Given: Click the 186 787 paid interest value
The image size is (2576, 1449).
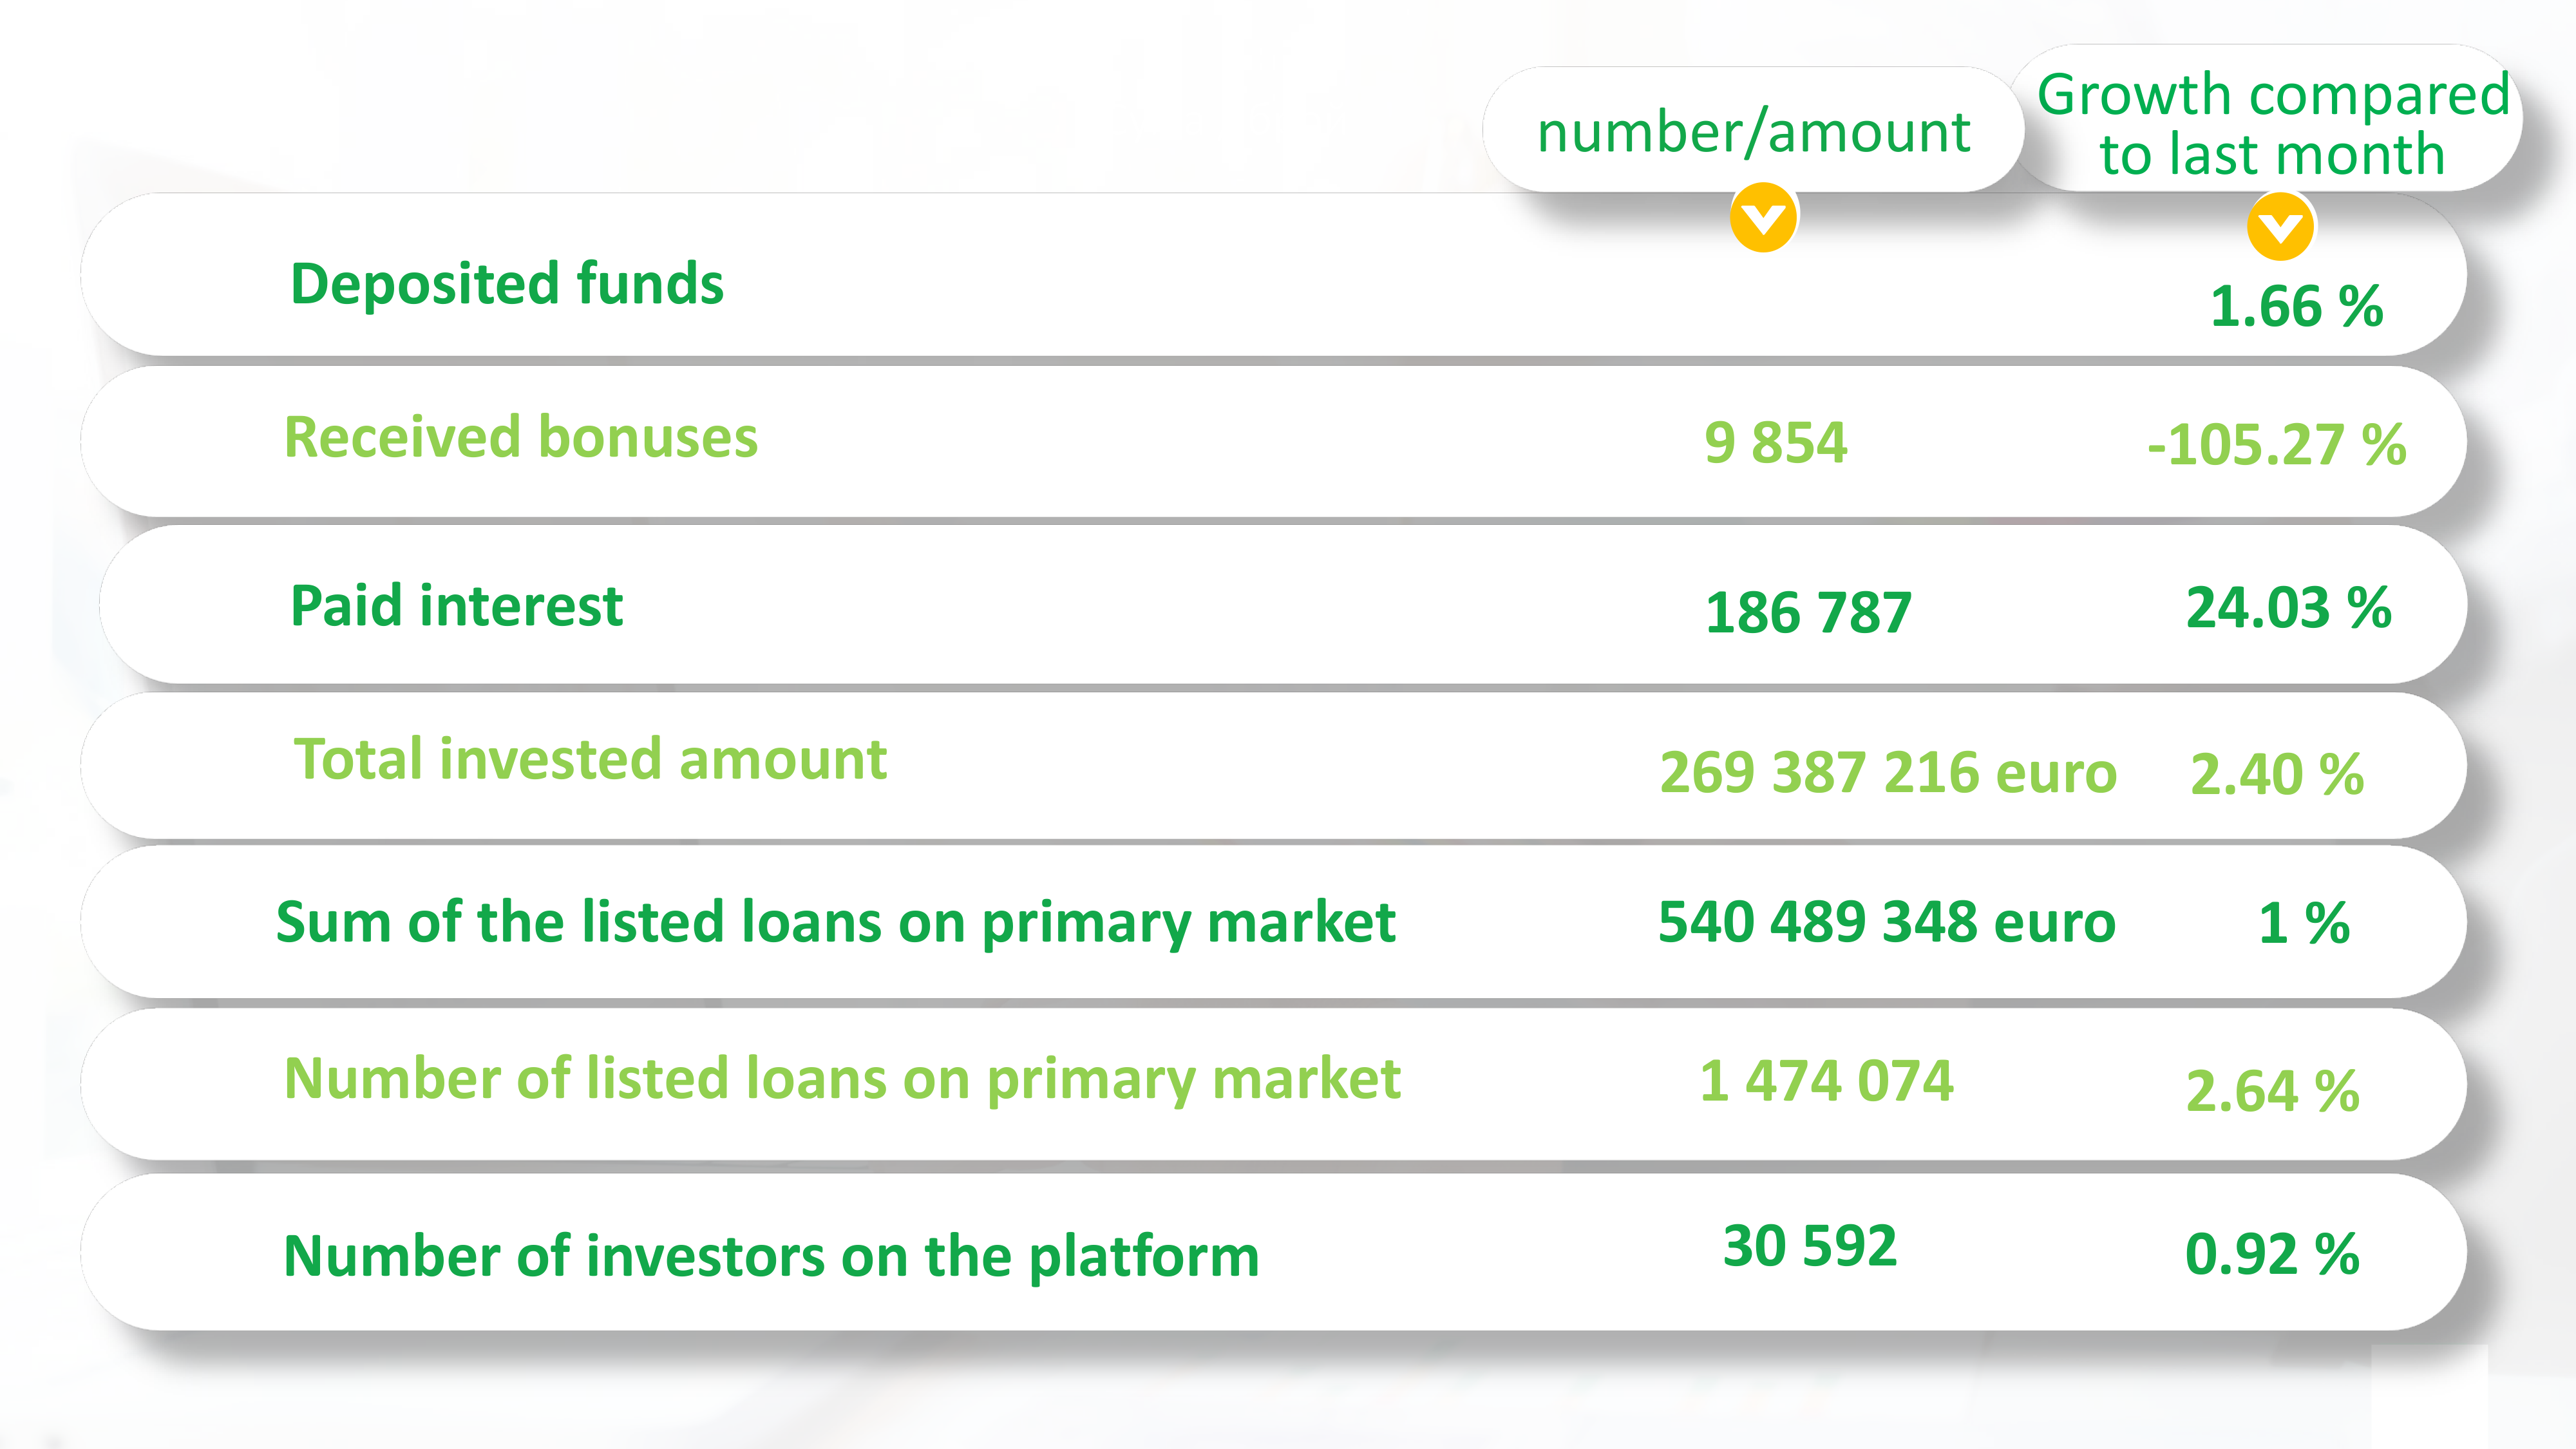Looking at the screenshot, I should (1808, 612).
